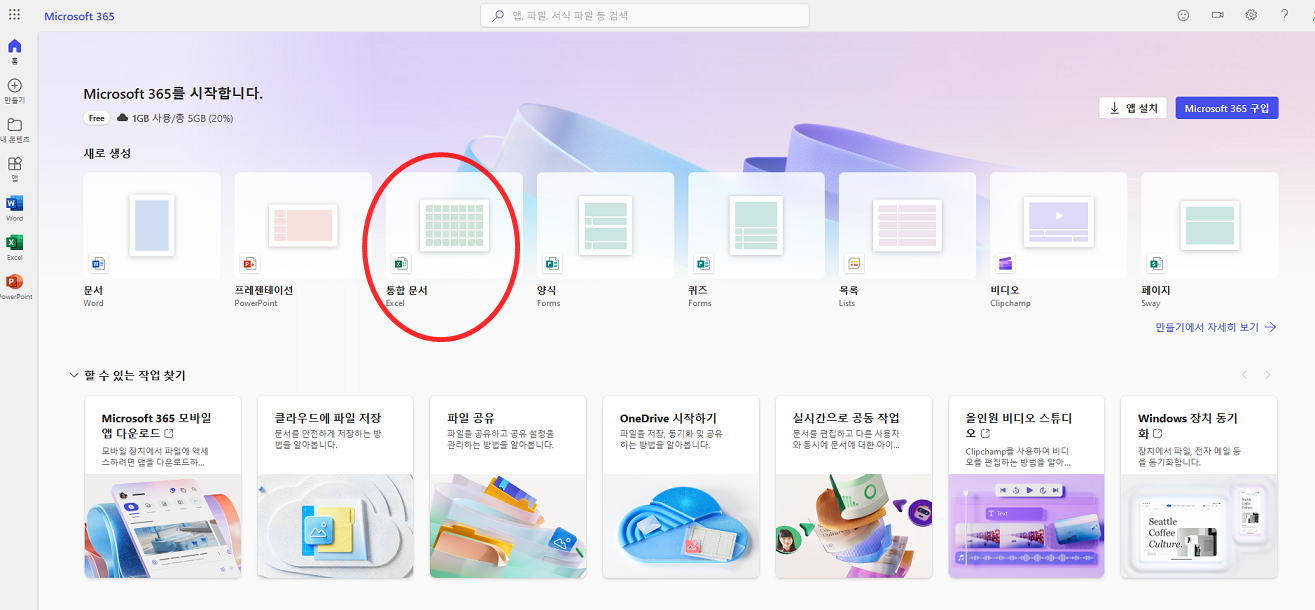
Task: Open 만들기에서 자세히 보기 link
Action: [1216, 327]
